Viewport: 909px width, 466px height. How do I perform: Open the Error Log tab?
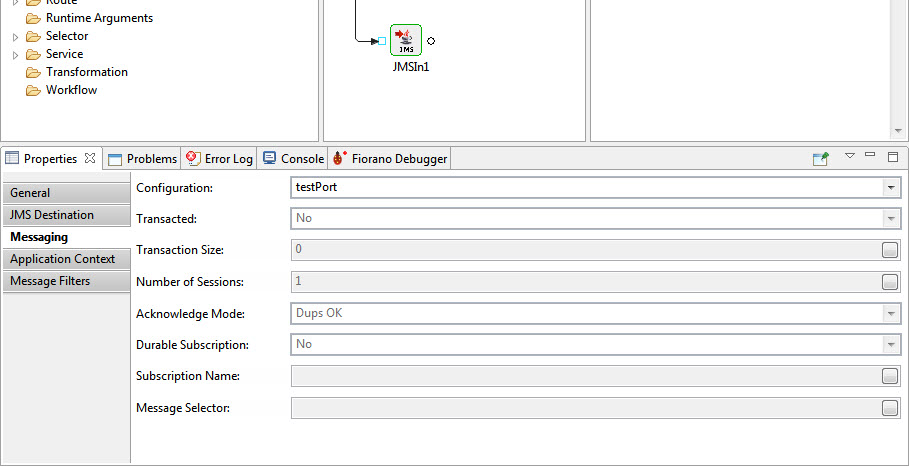[219, 159]
